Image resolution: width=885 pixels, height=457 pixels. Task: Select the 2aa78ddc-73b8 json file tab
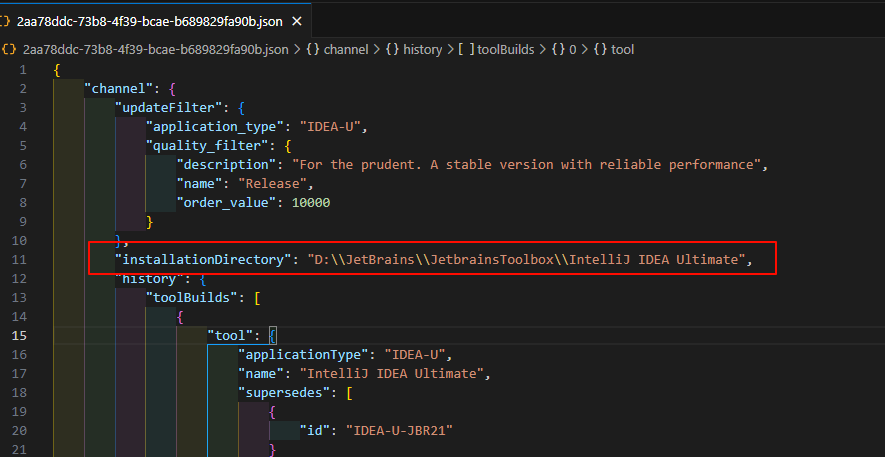(x=156, y=21)
